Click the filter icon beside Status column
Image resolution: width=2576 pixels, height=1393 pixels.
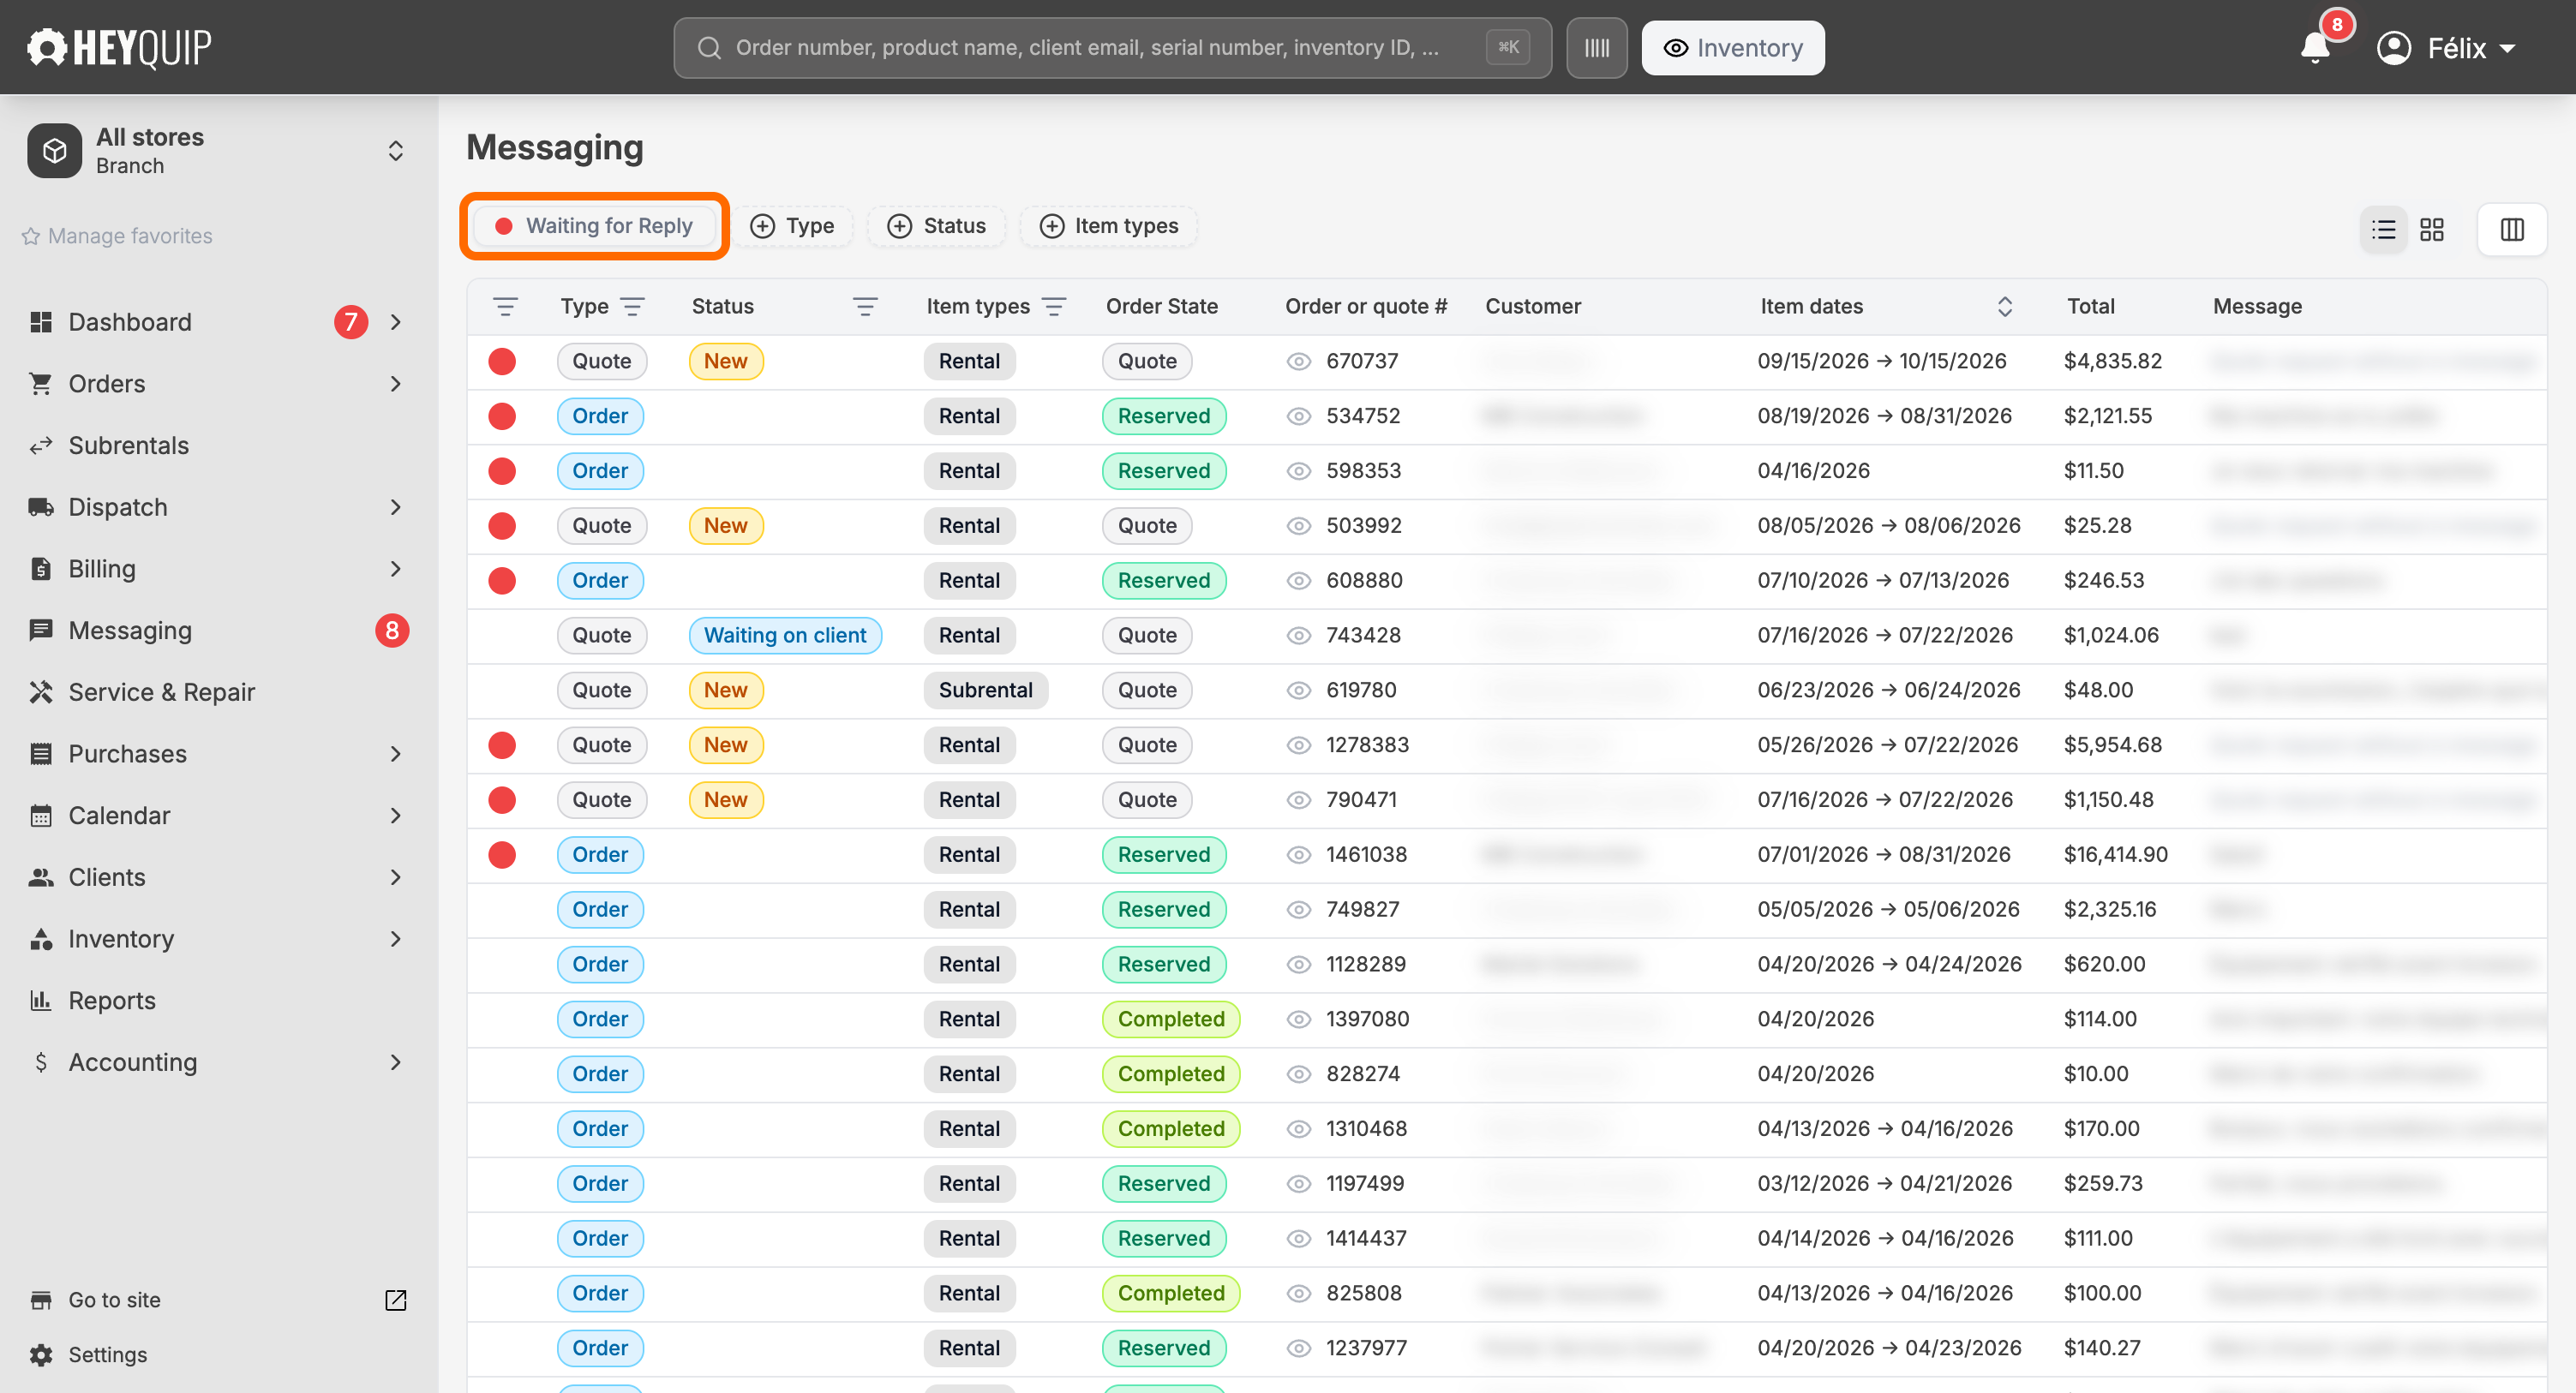865,307
